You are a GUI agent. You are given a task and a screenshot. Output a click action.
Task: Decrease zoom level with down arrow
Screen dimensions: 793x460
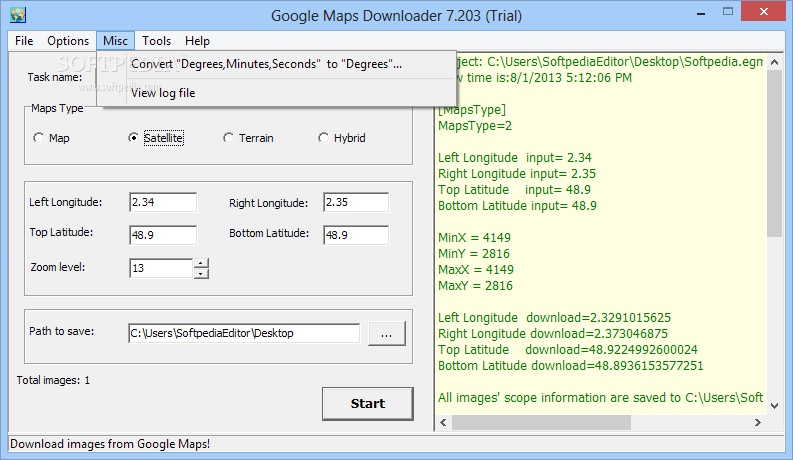click(201, 273)
